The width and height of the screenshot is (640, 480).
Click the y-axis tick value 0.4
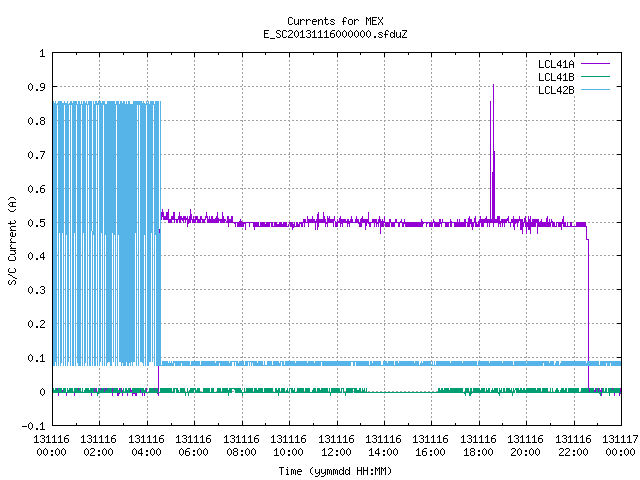click(36, 256)
